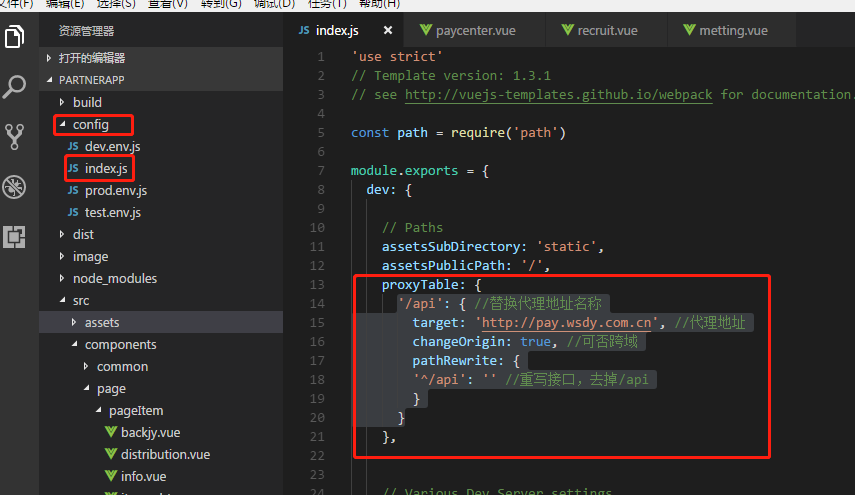Click the proxyTable property name in code
Image resolution: width=855 pixels, height=495 pixels.
[x=420, y=285]
